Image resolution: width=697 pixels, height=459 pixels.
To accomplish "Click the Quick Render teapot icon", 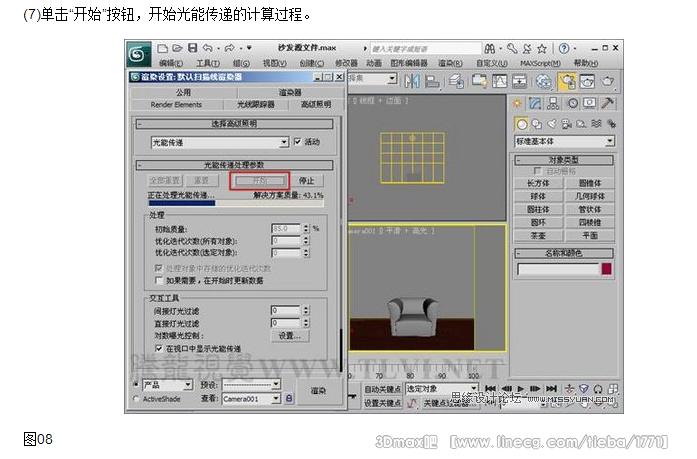I will [607, 81].
